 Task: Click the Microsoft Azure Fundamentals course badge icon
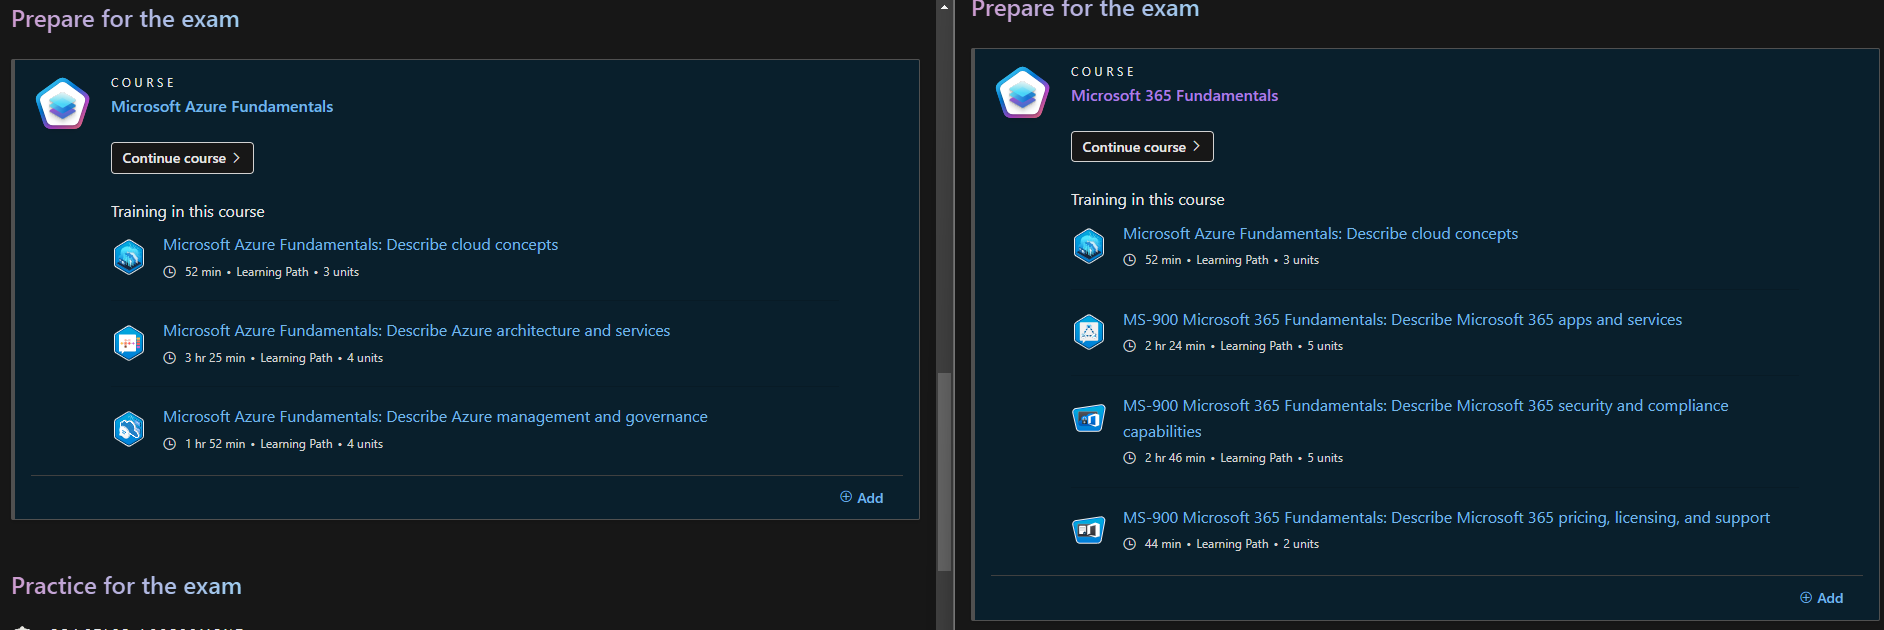(x=63, y=103)
